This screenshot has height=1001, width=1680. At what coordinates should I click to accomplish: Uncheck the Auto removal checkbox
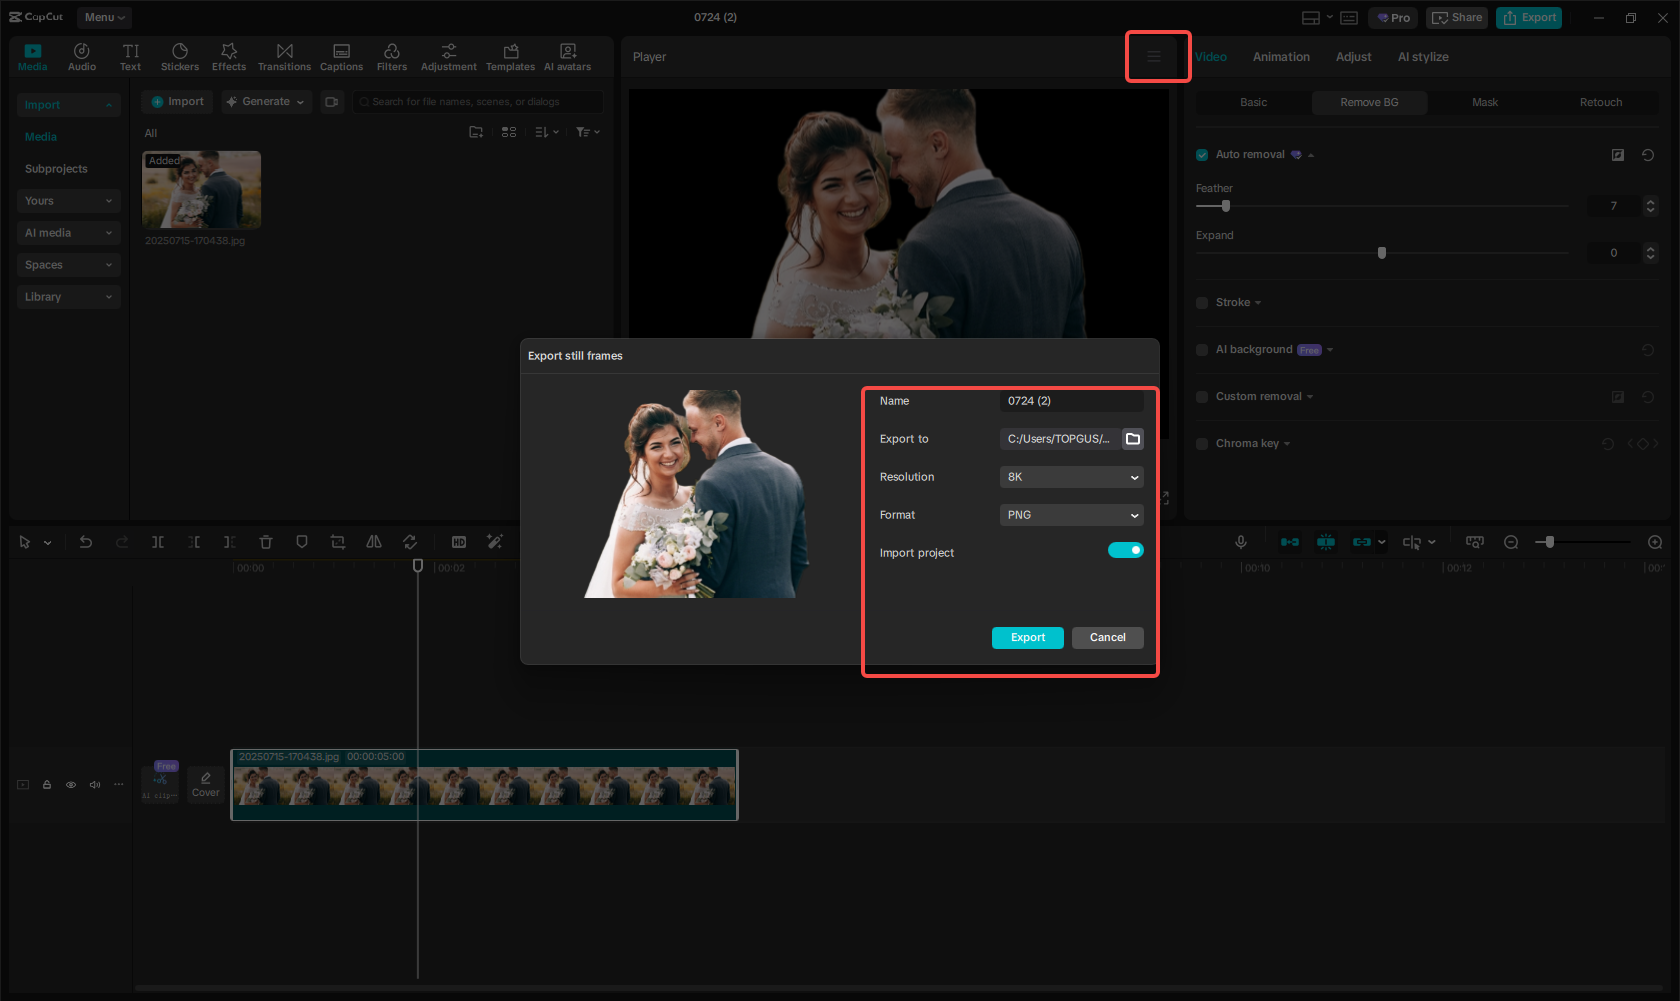1201,154
